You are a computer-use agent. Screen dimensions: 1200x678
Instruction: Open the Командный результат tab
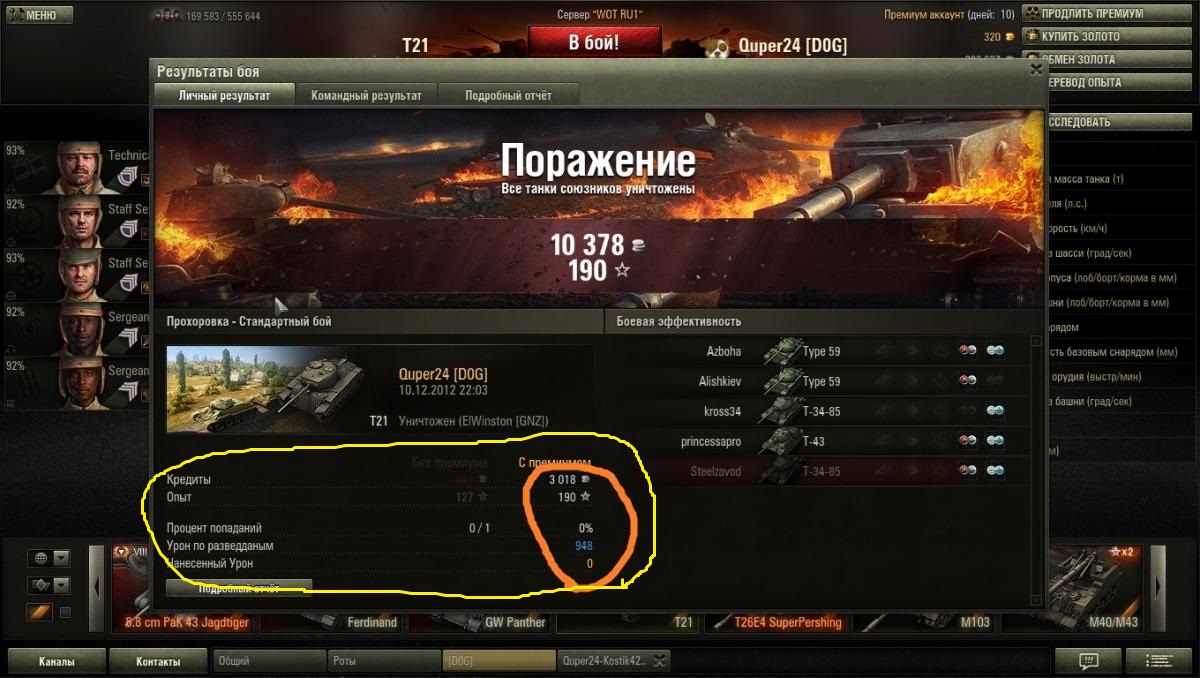click(x=366, y=96)
